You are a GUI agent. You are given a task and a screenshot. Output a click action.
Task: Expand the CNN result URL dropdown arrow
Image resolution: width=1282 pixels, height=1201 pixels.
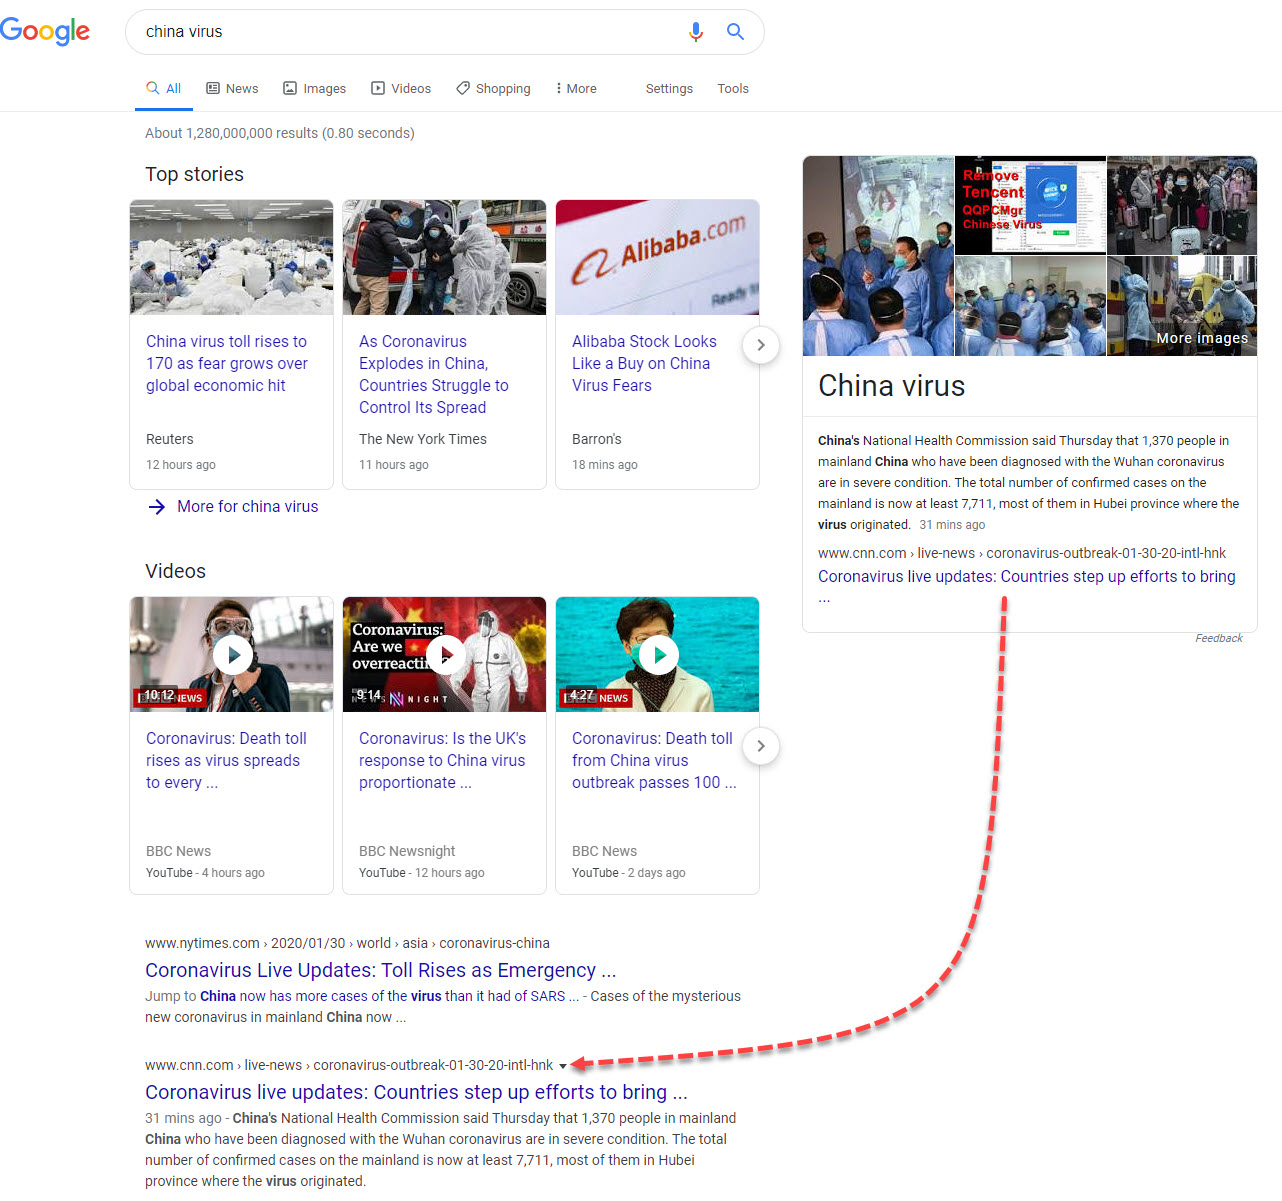tap(563, 1066)
